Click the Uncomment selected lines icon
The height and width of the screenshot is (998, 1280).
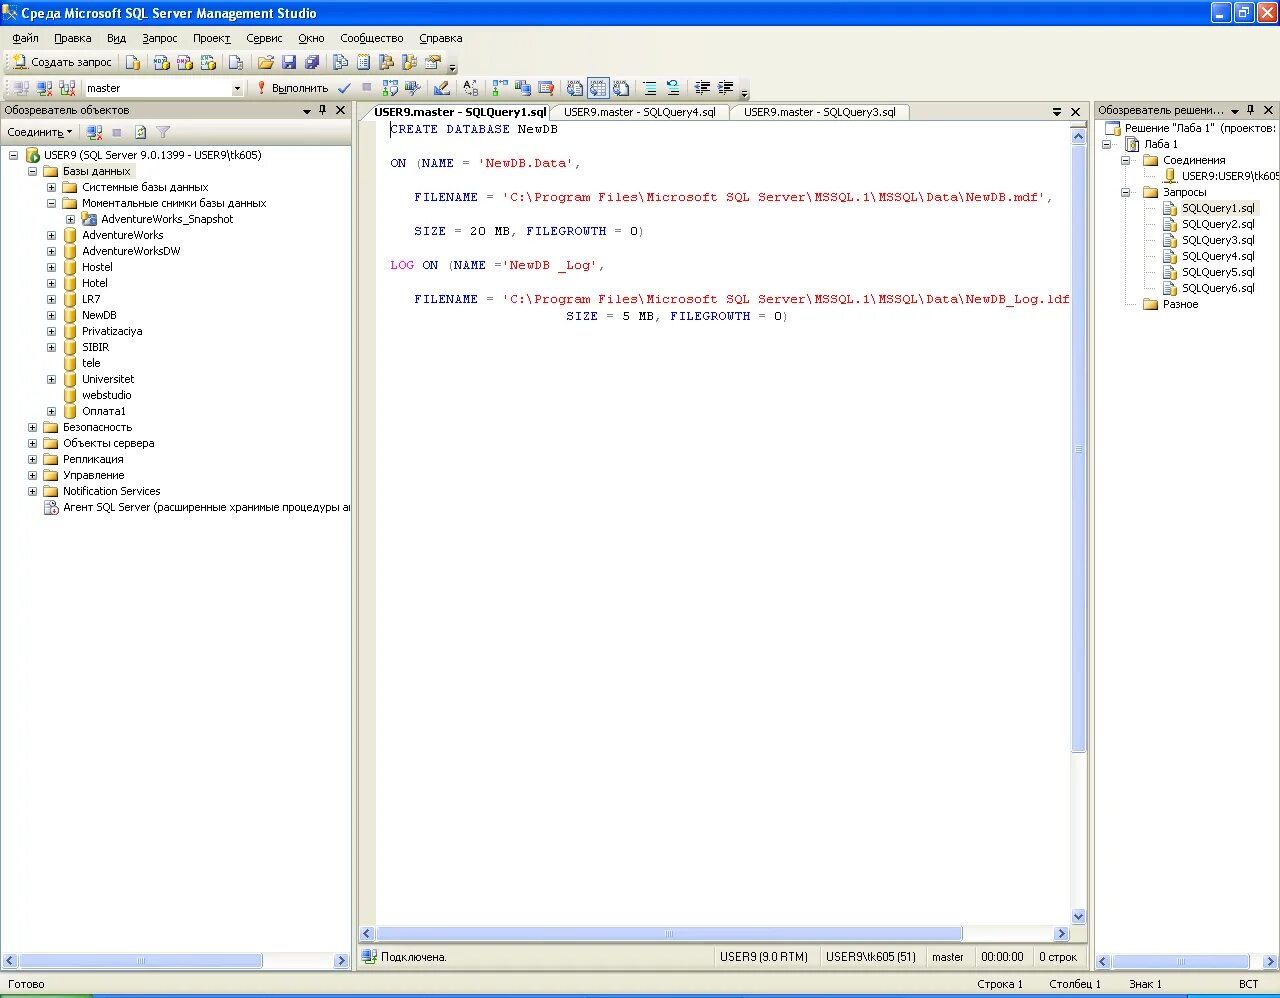673,88
